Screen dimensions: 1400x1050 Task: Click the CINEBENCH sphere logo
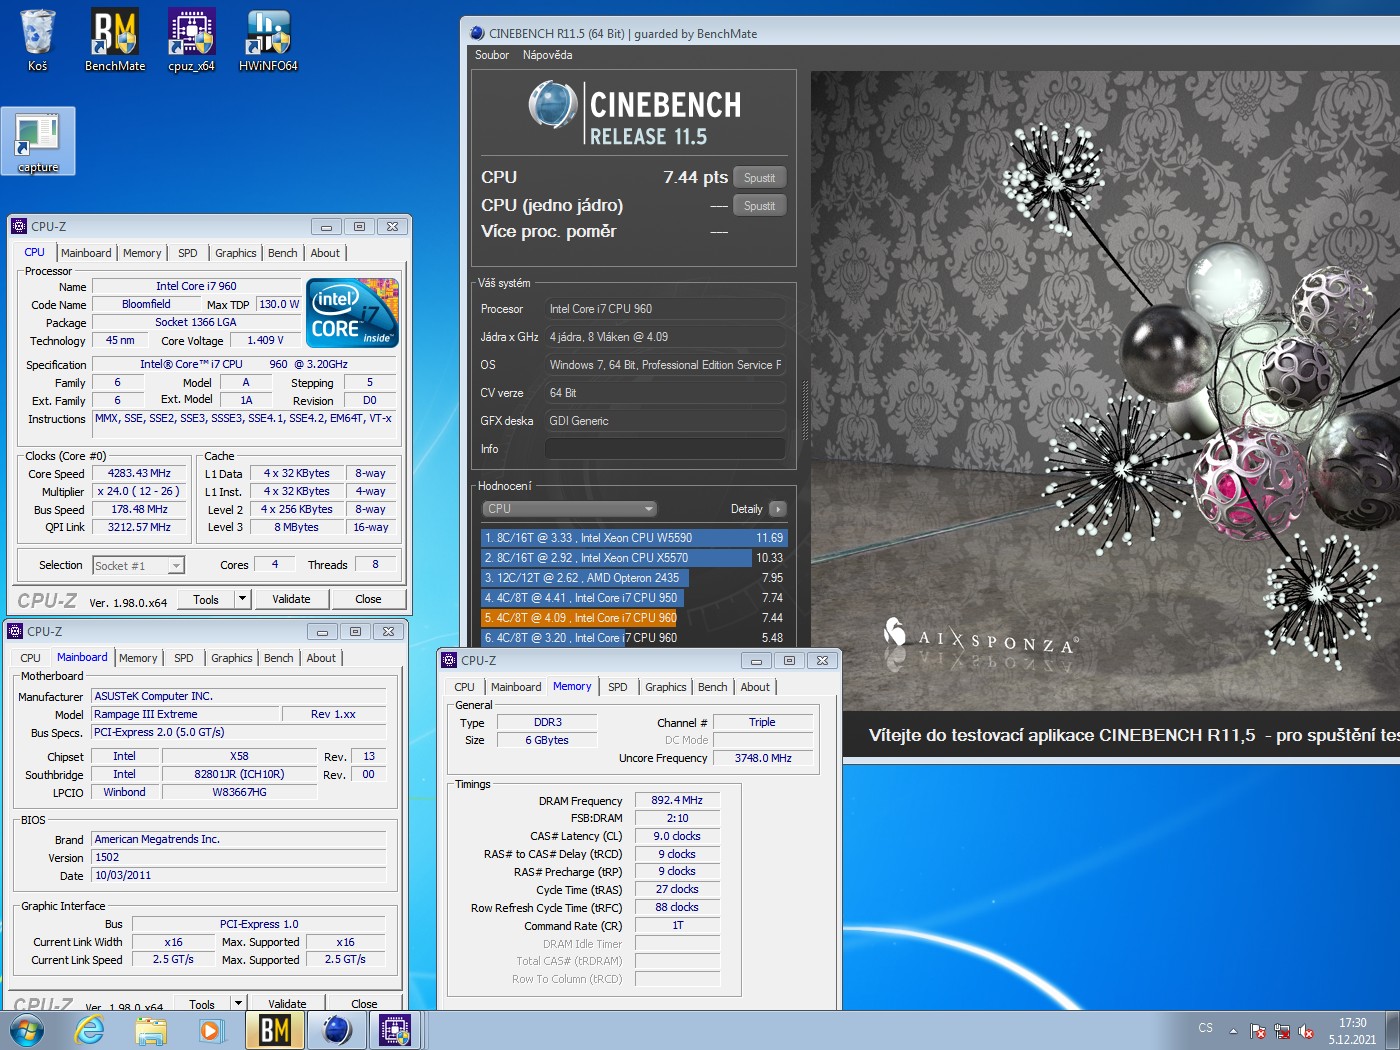[x=553, y=105]
